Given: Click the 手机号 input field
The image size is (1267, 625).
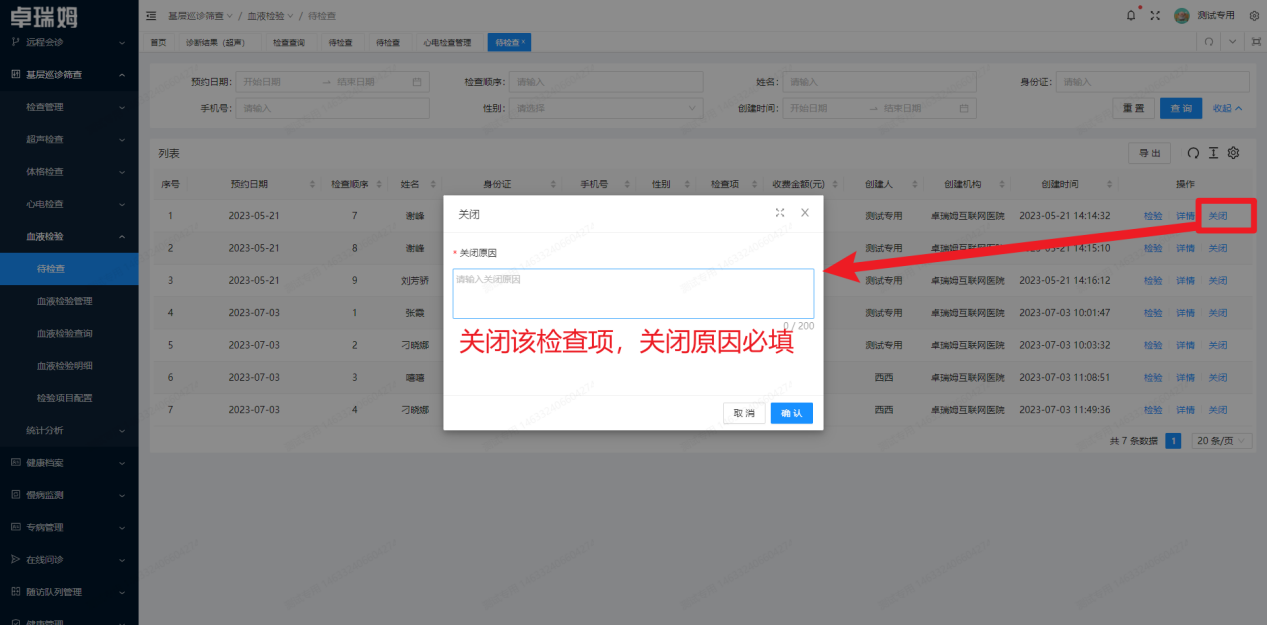Looking at the screenshot, I should 333,108.
